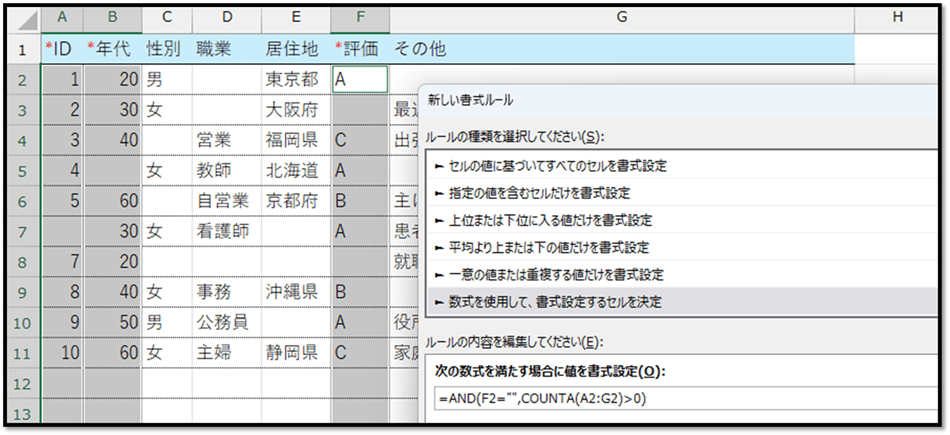Viewport: 950px width, 435px height.
Task: Select column F header
Action: pos(359,18)
